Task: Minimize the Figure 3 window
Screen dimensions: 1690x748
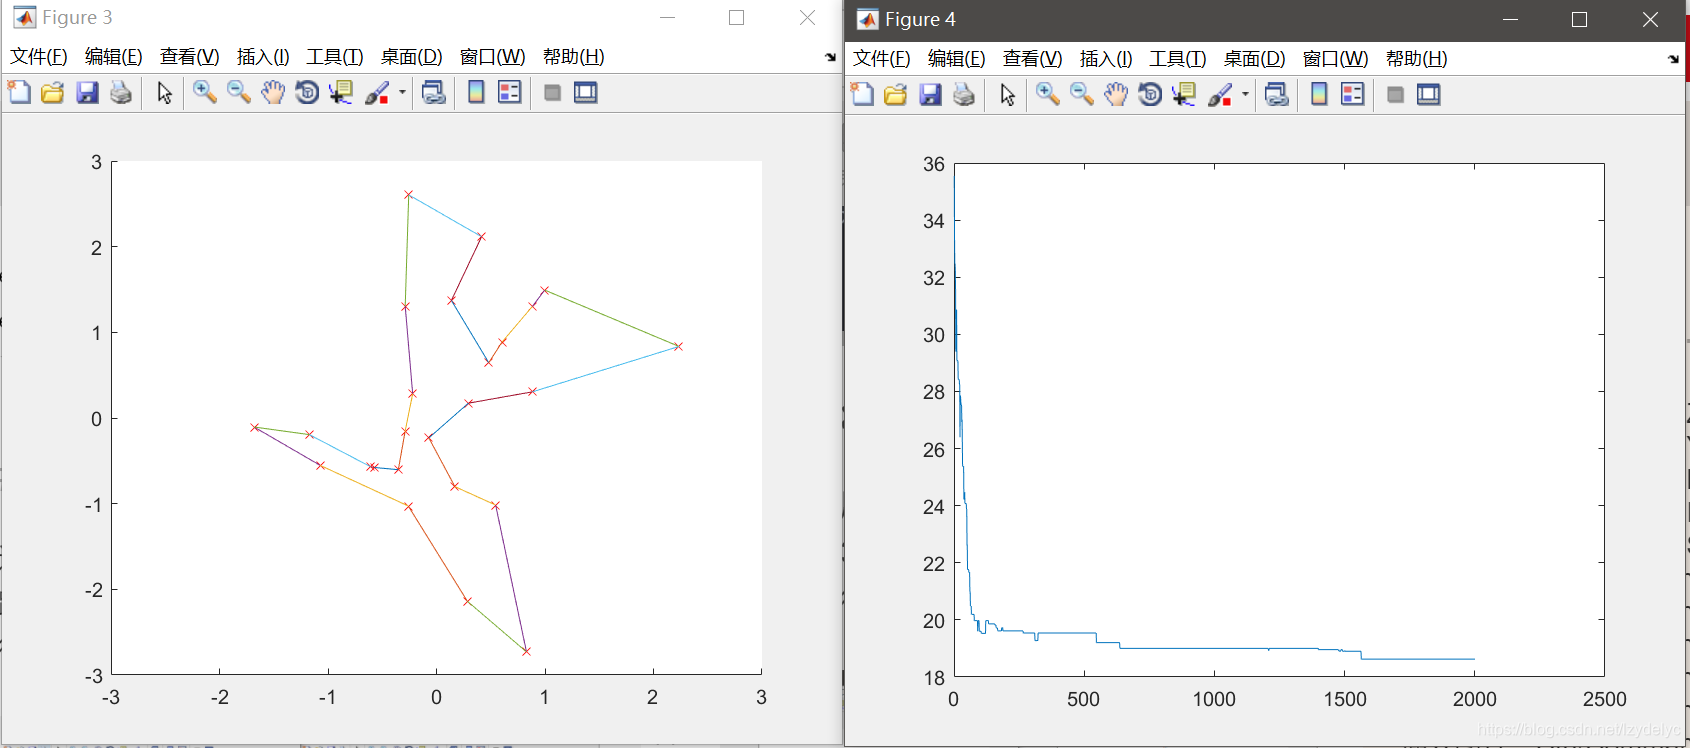Action: pos(668,18)
